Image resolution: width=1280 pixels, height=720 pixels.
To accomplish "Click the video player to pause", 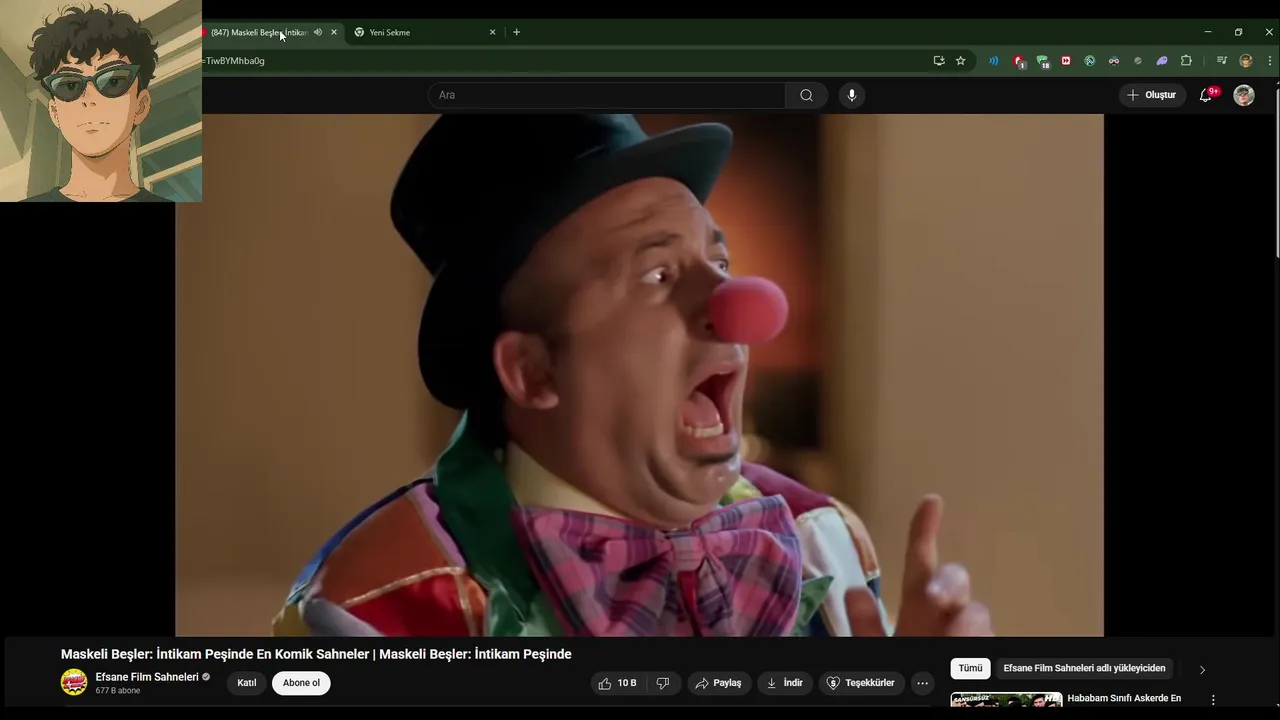I will point(639,375).
